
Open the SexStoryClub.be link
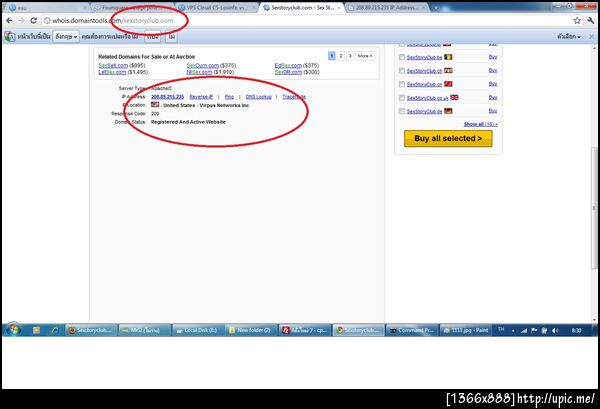[x=424, y=57]
